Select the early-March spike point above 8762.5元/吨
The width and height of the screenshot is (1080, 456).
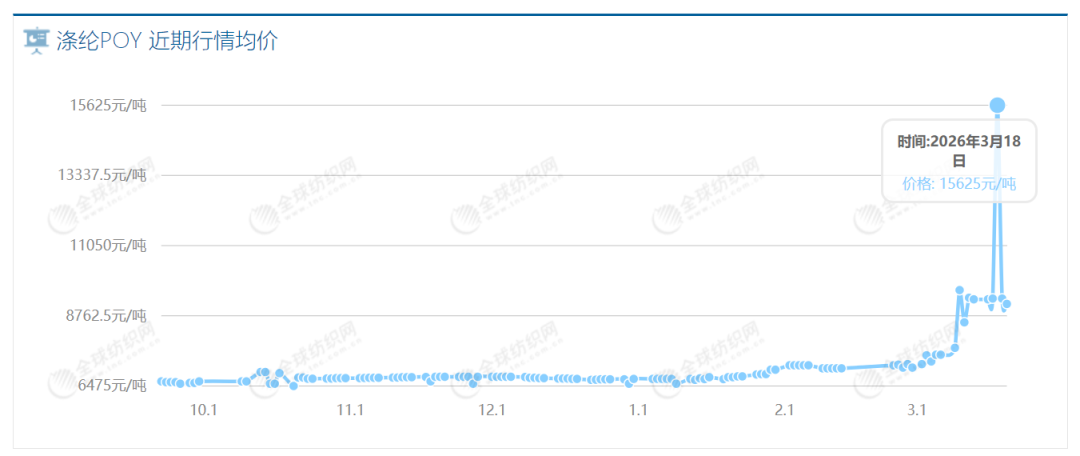pyautogui.click(x=959, y=291)
